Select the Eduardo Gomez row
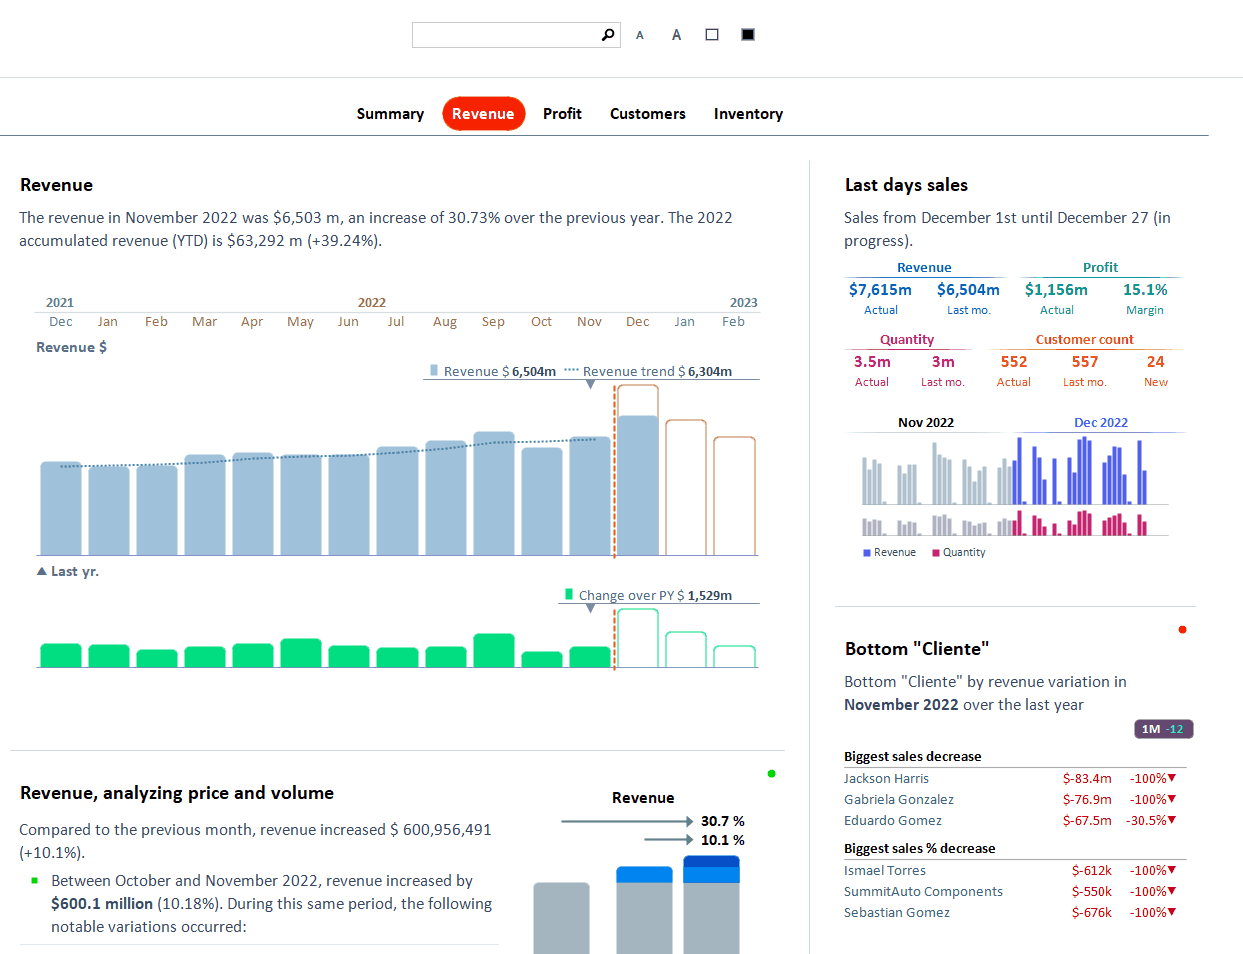This screenshot has height=954, width=1243. coord(1014,820)
